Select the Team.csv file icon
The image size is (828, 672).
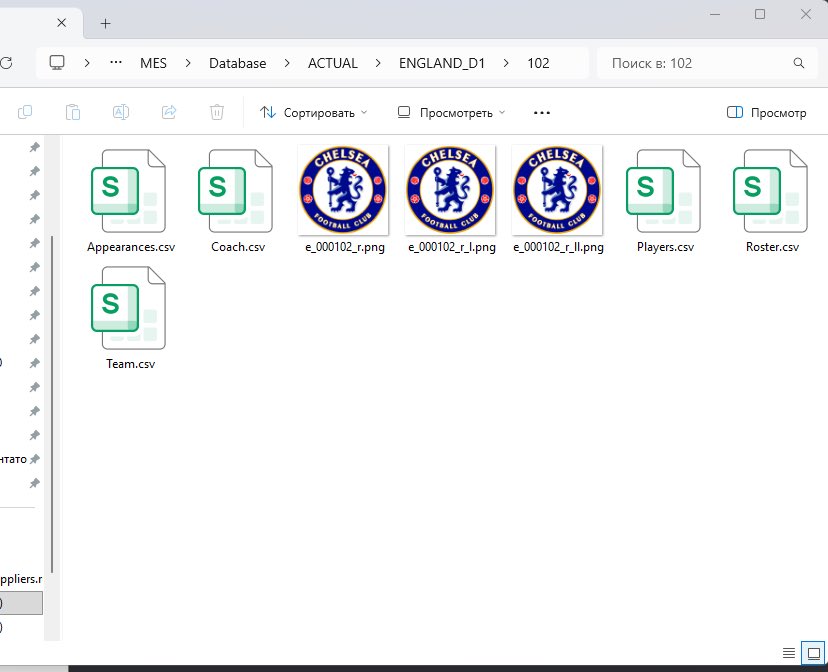tap(130, 308)
